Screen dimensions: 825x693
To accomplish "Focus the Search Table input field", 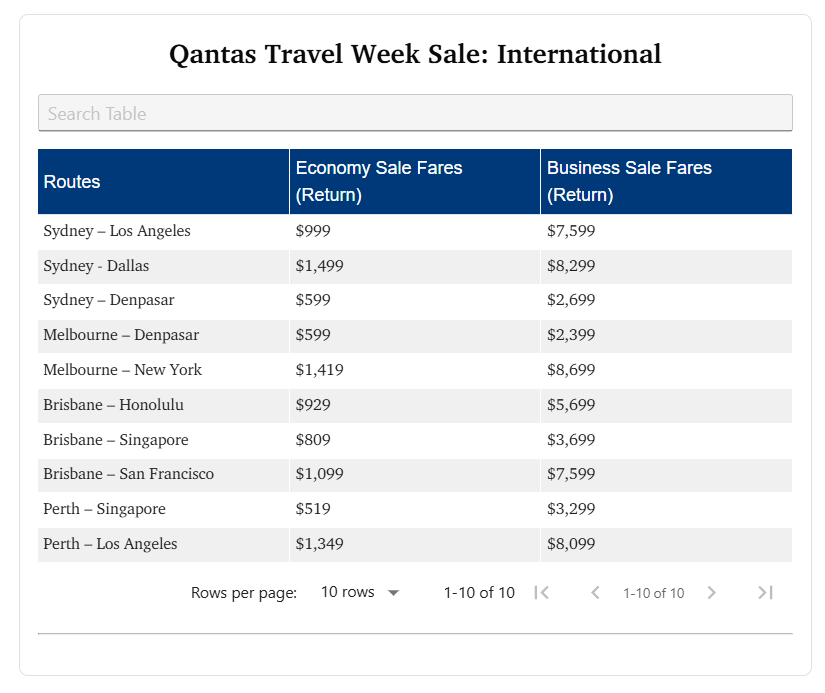I will [415, 113].
